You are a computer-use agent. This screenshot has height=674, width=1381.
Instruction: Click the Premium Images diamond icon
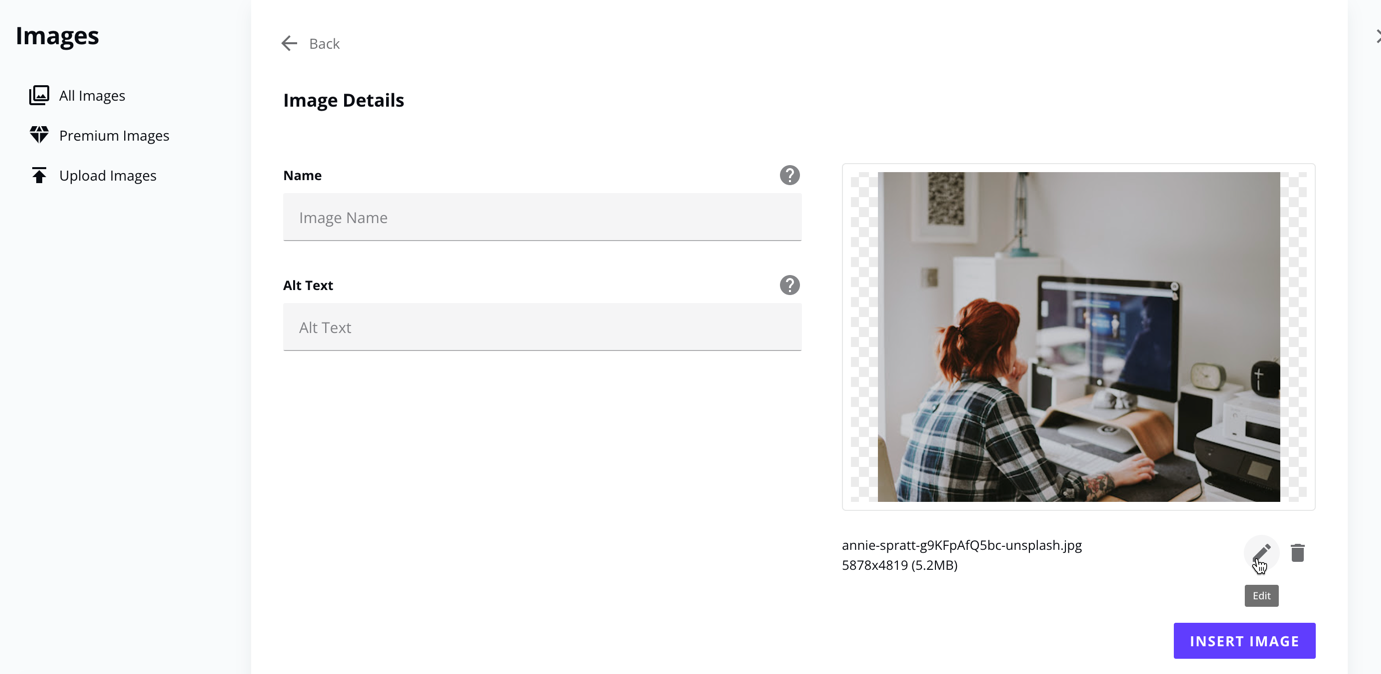point(39,134)
